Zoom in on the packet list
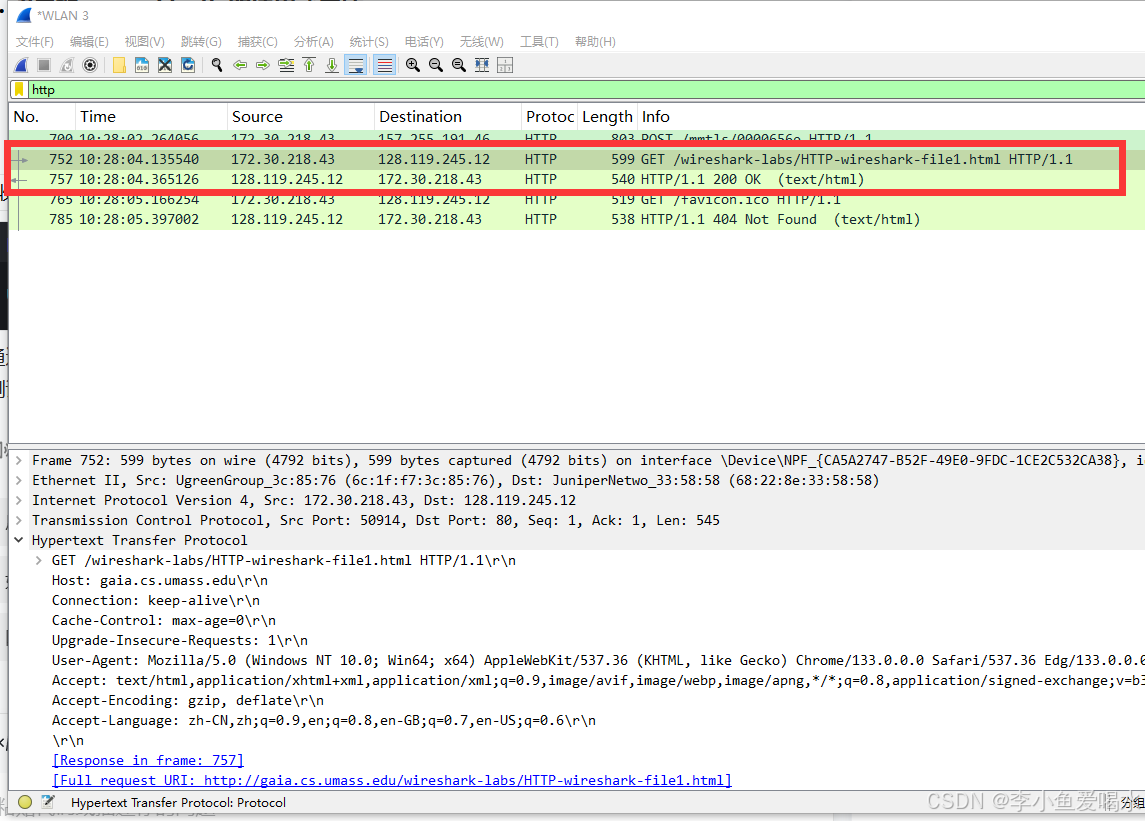 click(x=412, y=65)
